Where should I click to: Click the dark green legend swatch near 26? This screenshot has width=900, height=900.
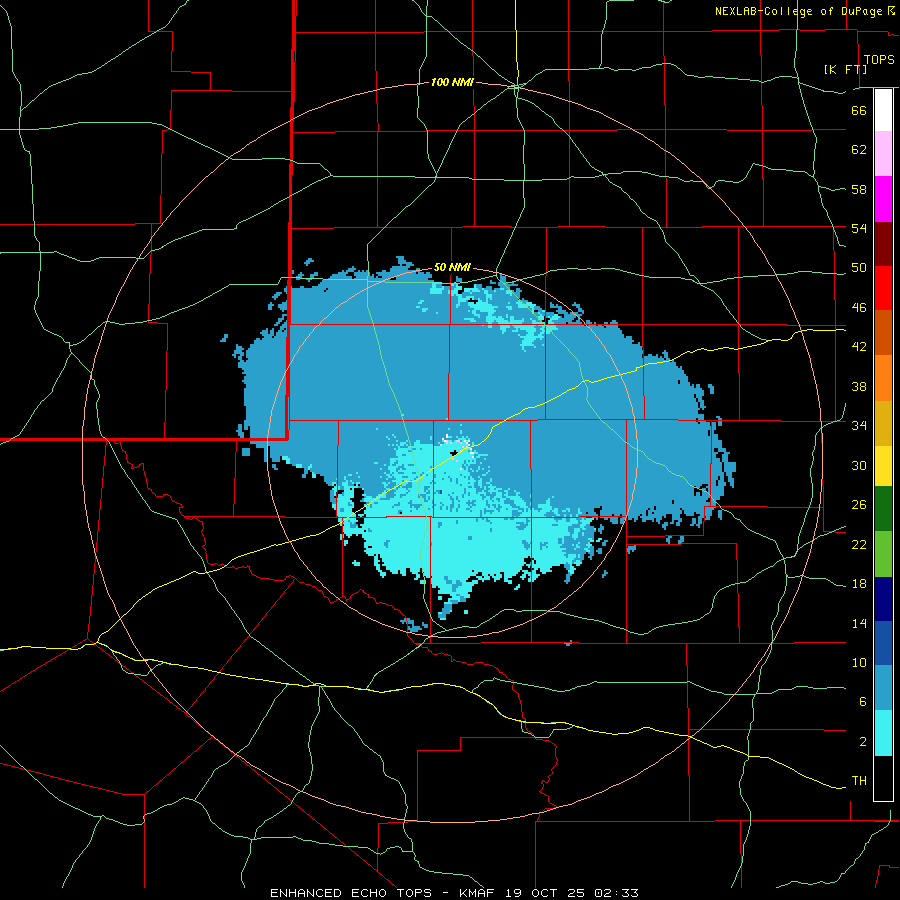click(883, 509)
